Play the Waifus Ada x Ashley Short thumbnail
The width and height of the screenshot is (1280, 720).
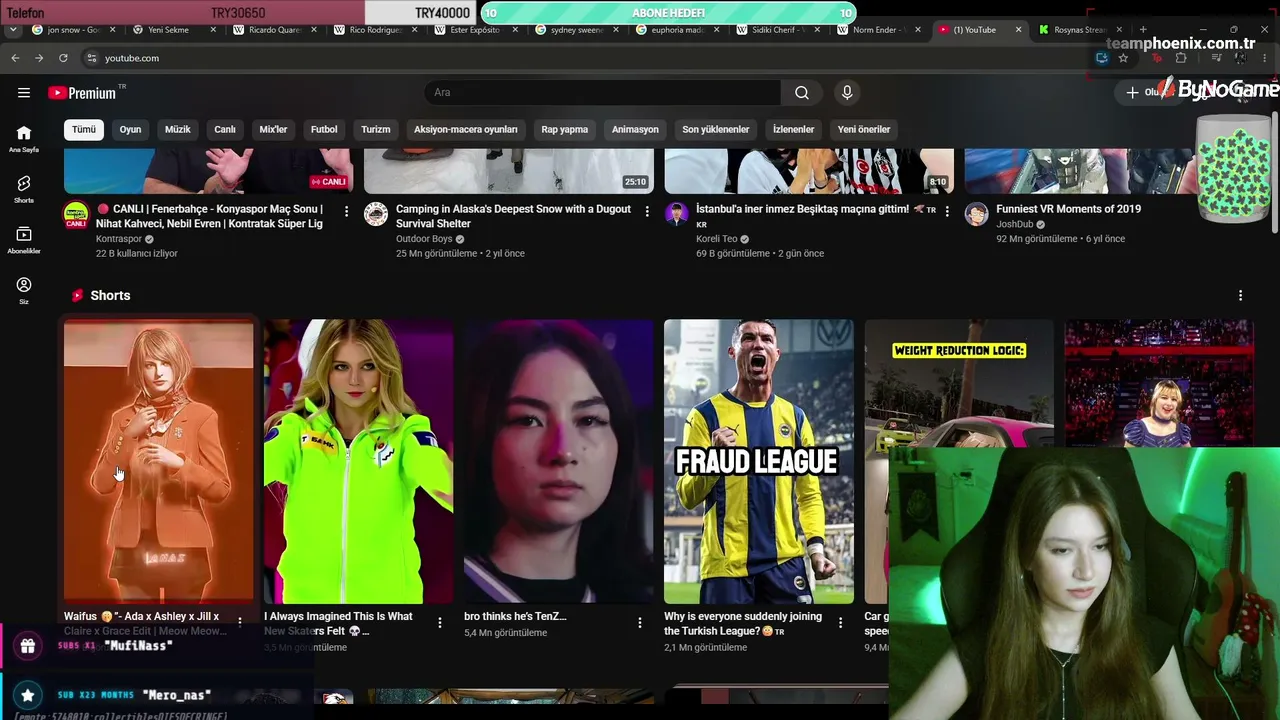tap(159, 462)
